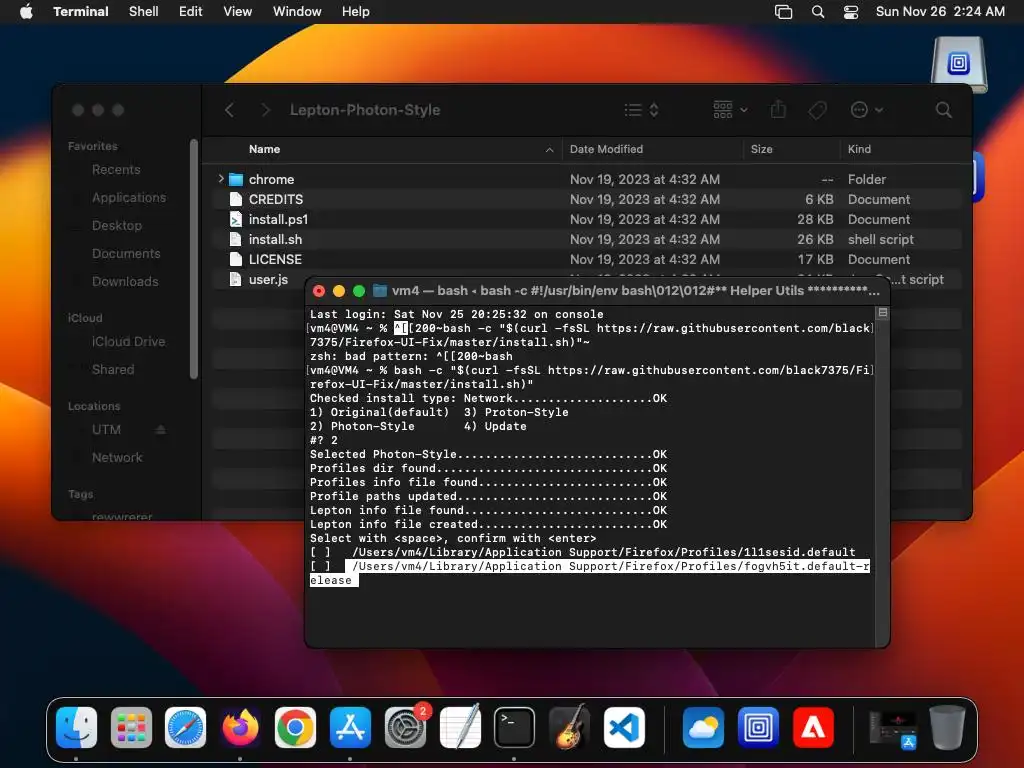This screenshot has width=1024, height=768.
Task: Select the CREDITS file row
Action: coord(586,199)
